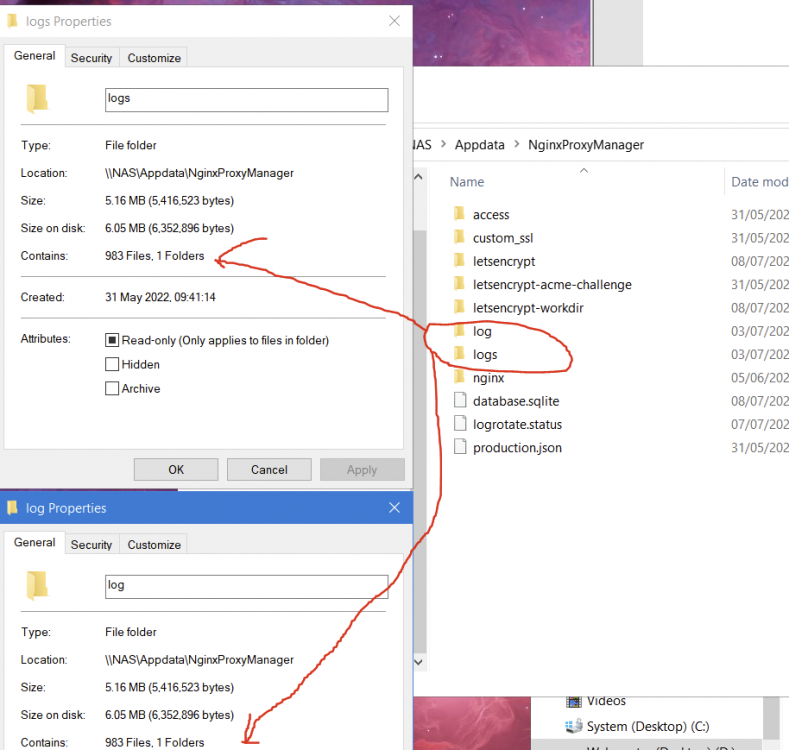Select the letsencrypt-acme-challenge folder name

coord(552,285)
